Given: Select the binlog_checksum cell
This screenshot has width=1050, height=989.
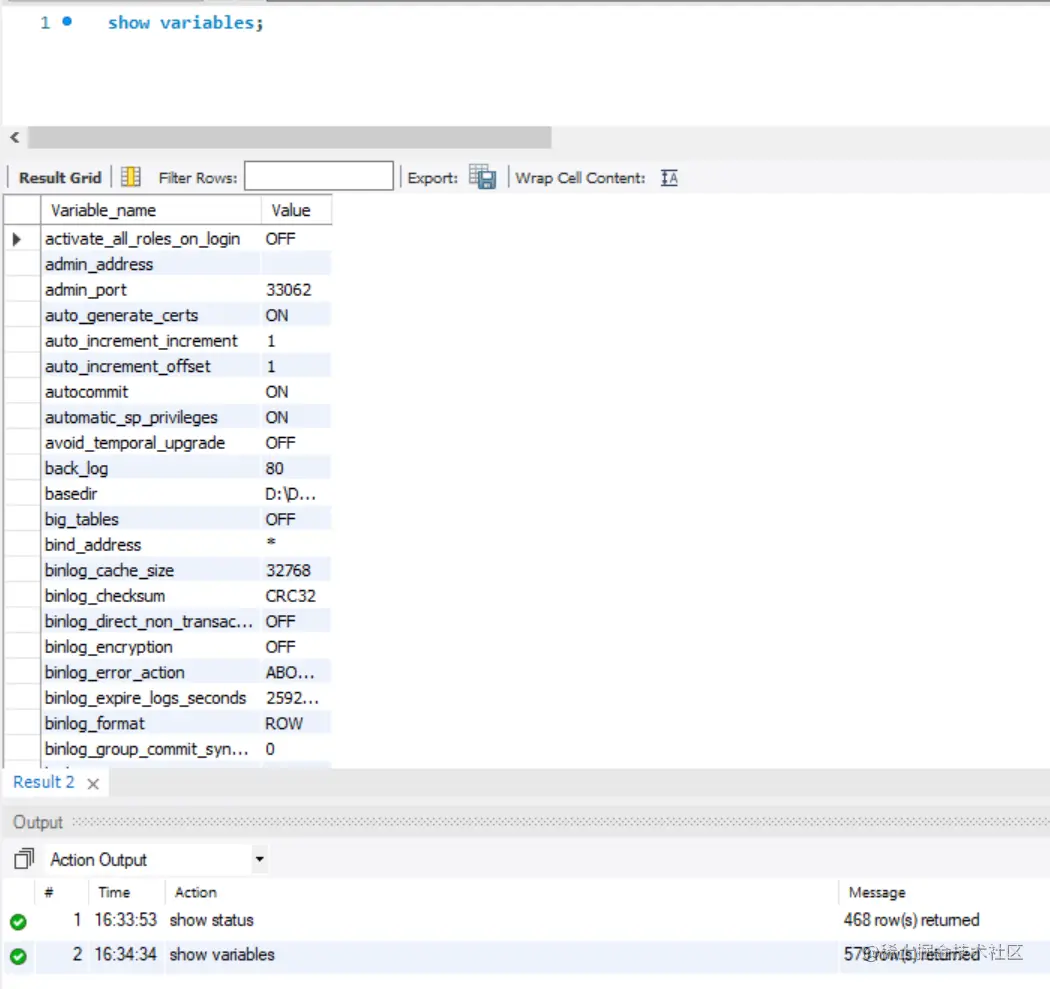Looking at the screenshot, I should tap(151, 595).
